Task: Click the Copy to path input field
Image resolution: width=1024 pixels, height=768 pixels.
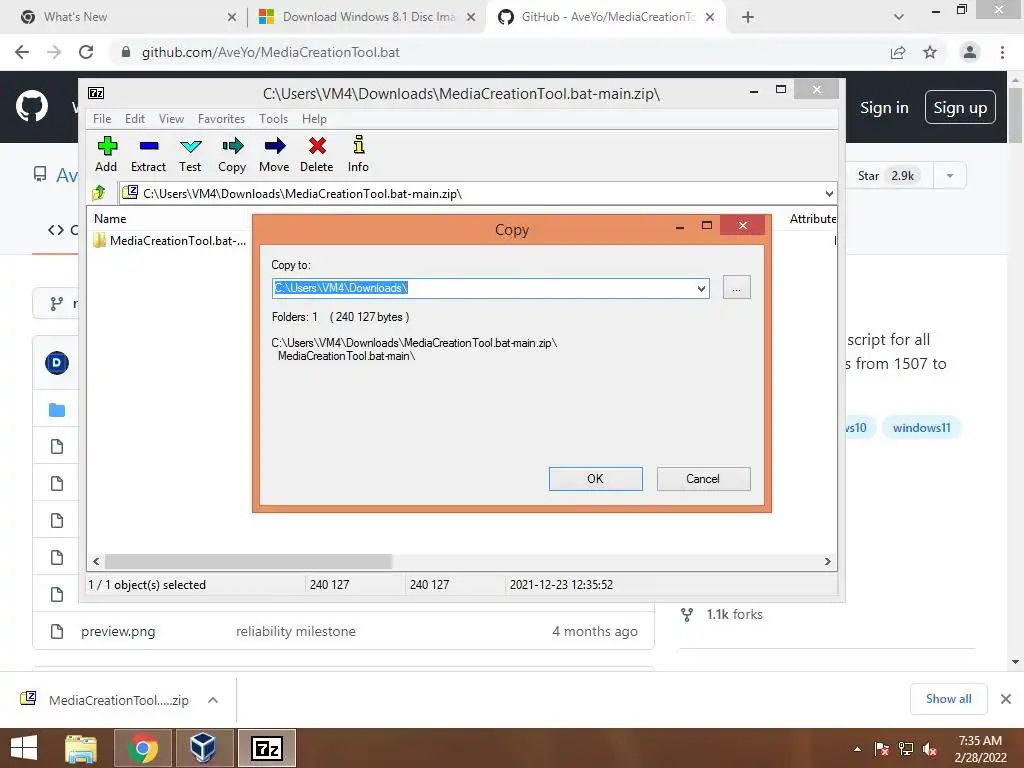Action: coord(483,288)
